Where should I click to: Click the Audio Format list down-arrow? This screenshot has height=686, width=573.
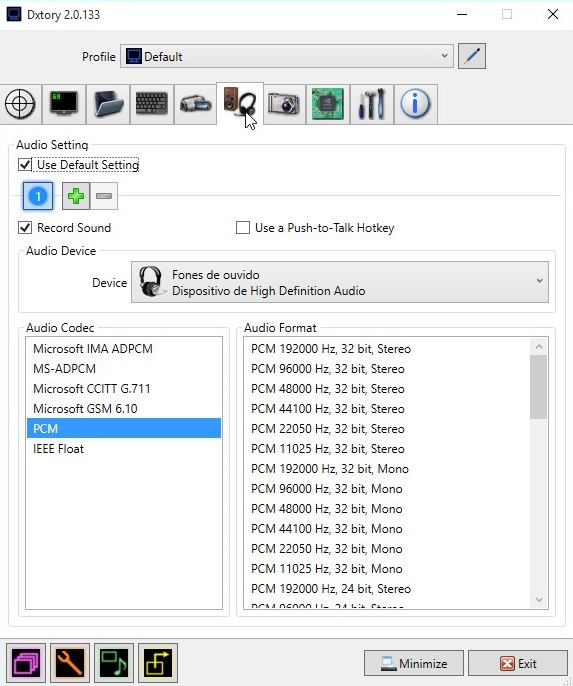[539, 599]
